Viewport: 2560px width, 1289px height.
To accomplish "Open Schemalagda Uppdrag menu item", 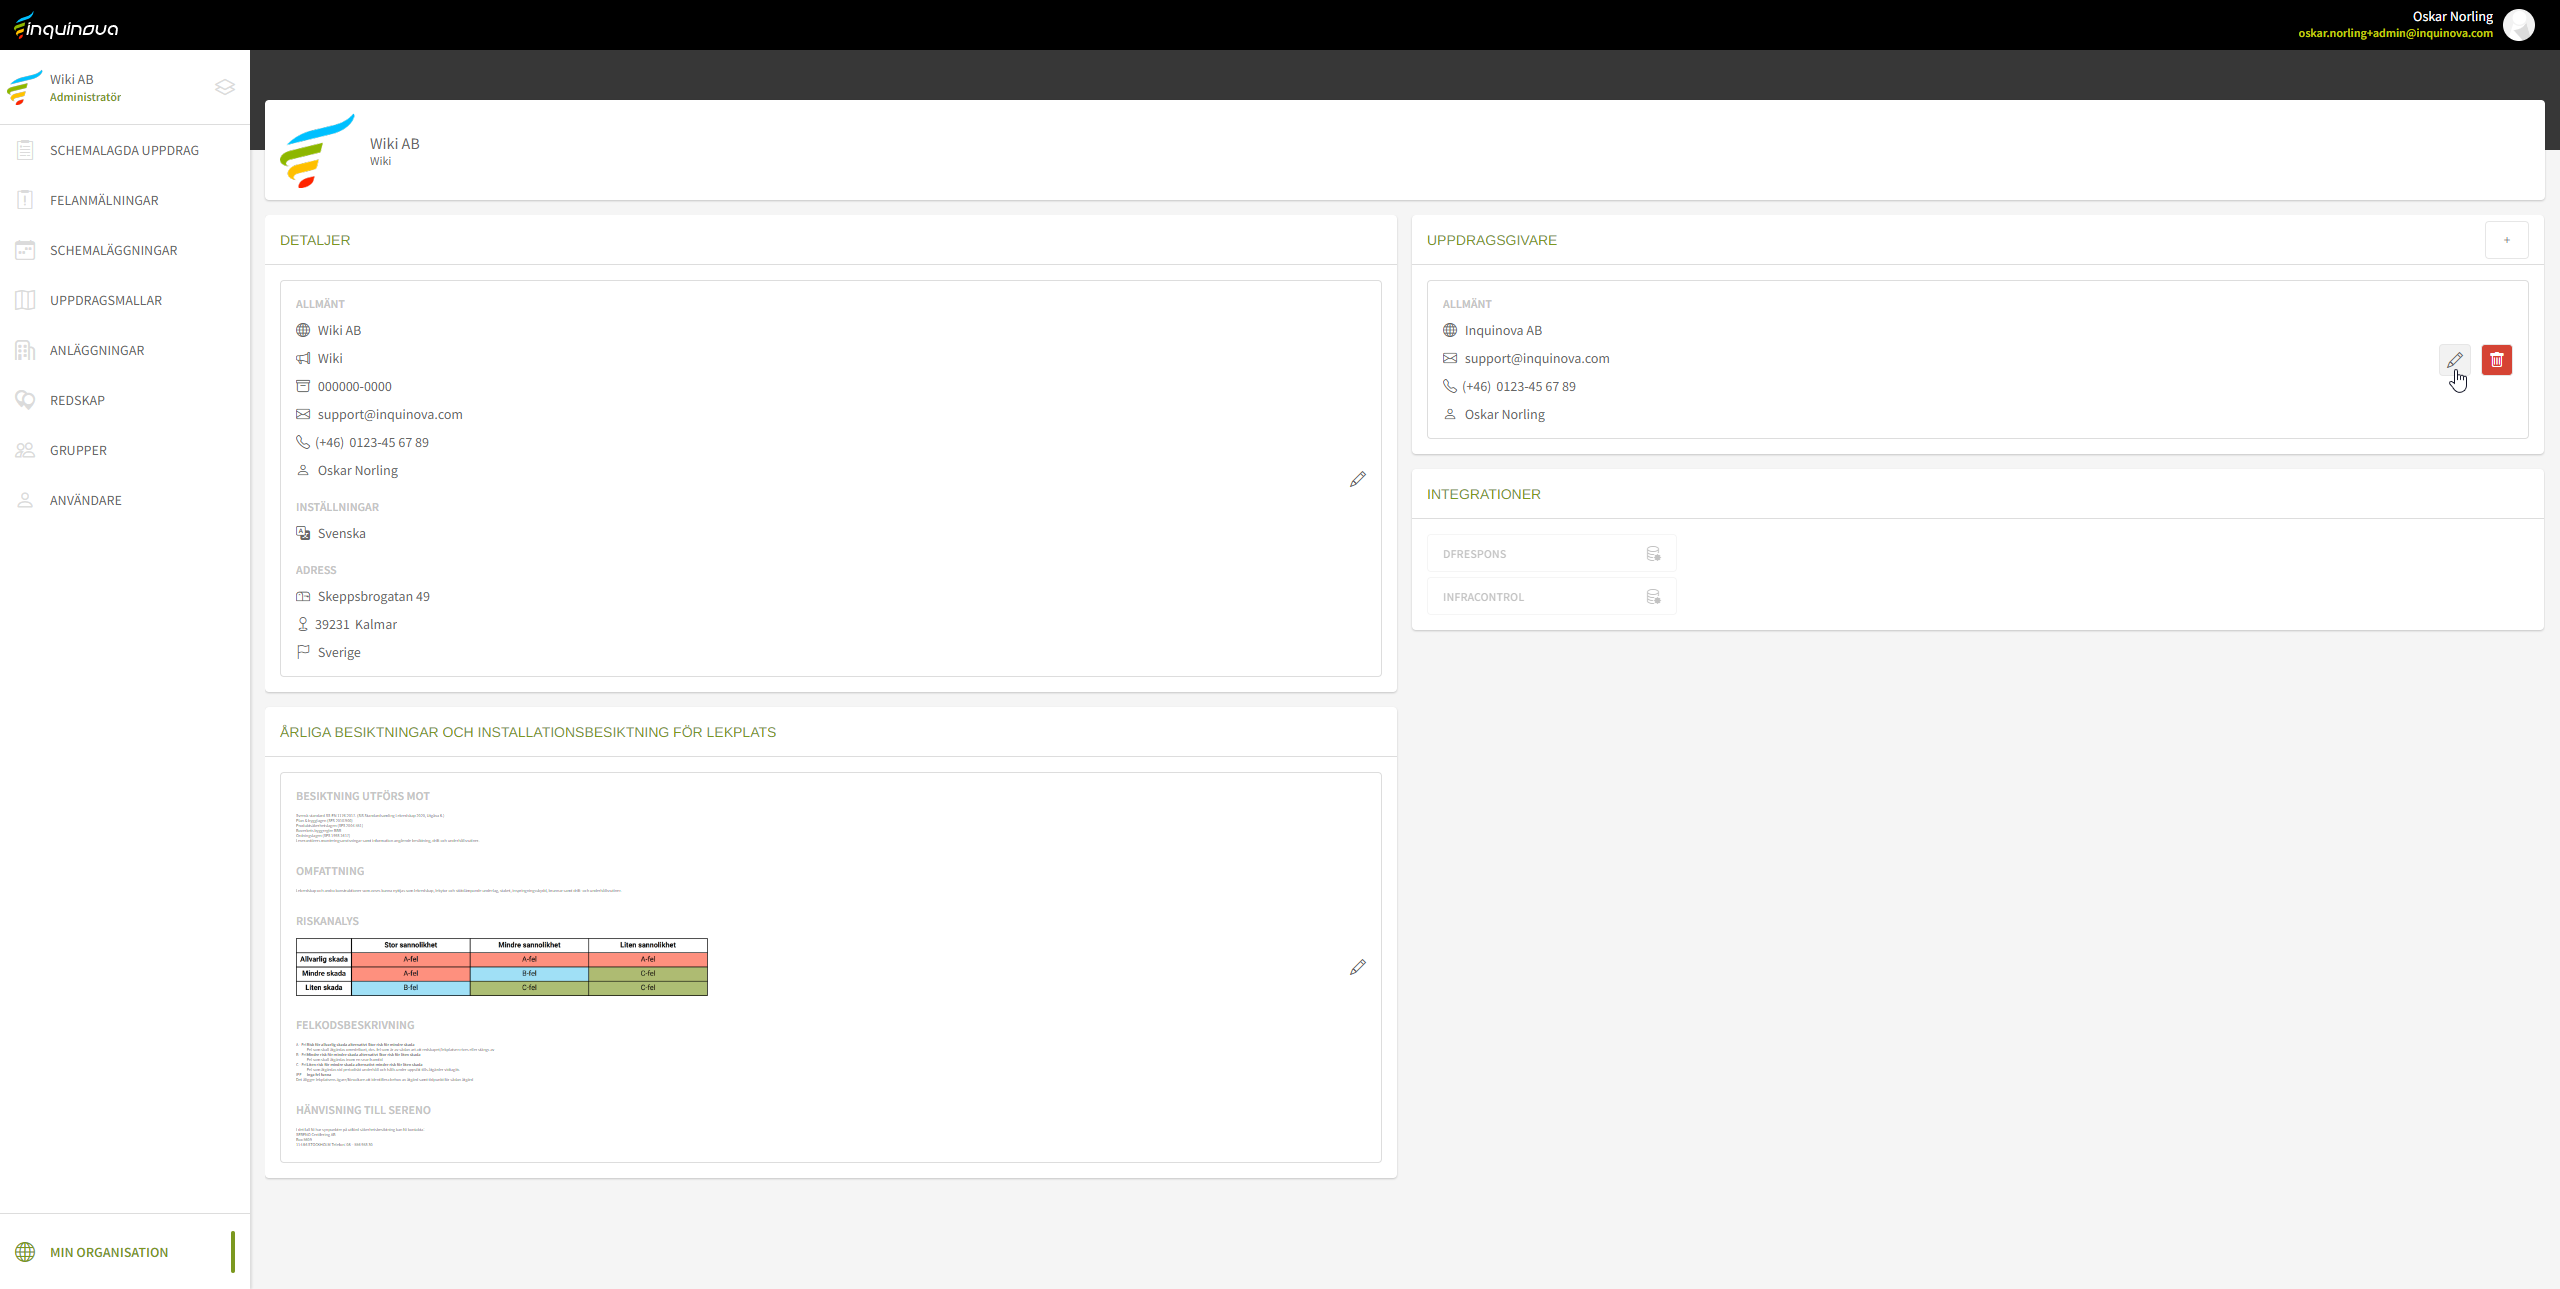I will [x=124, y=150].
